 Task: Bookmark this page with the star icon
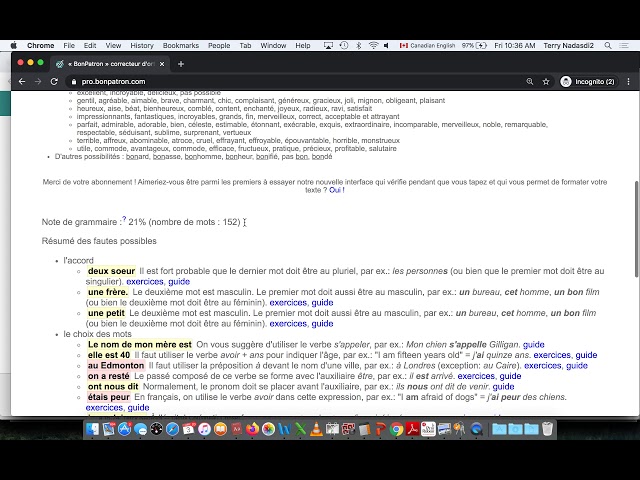pos(546,81)
